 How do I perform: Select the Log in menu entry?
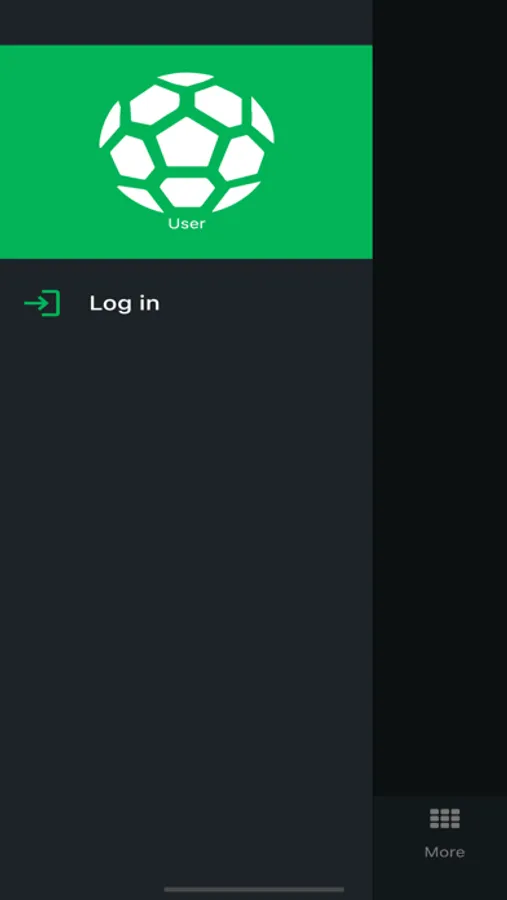click(x=186, y=304)
